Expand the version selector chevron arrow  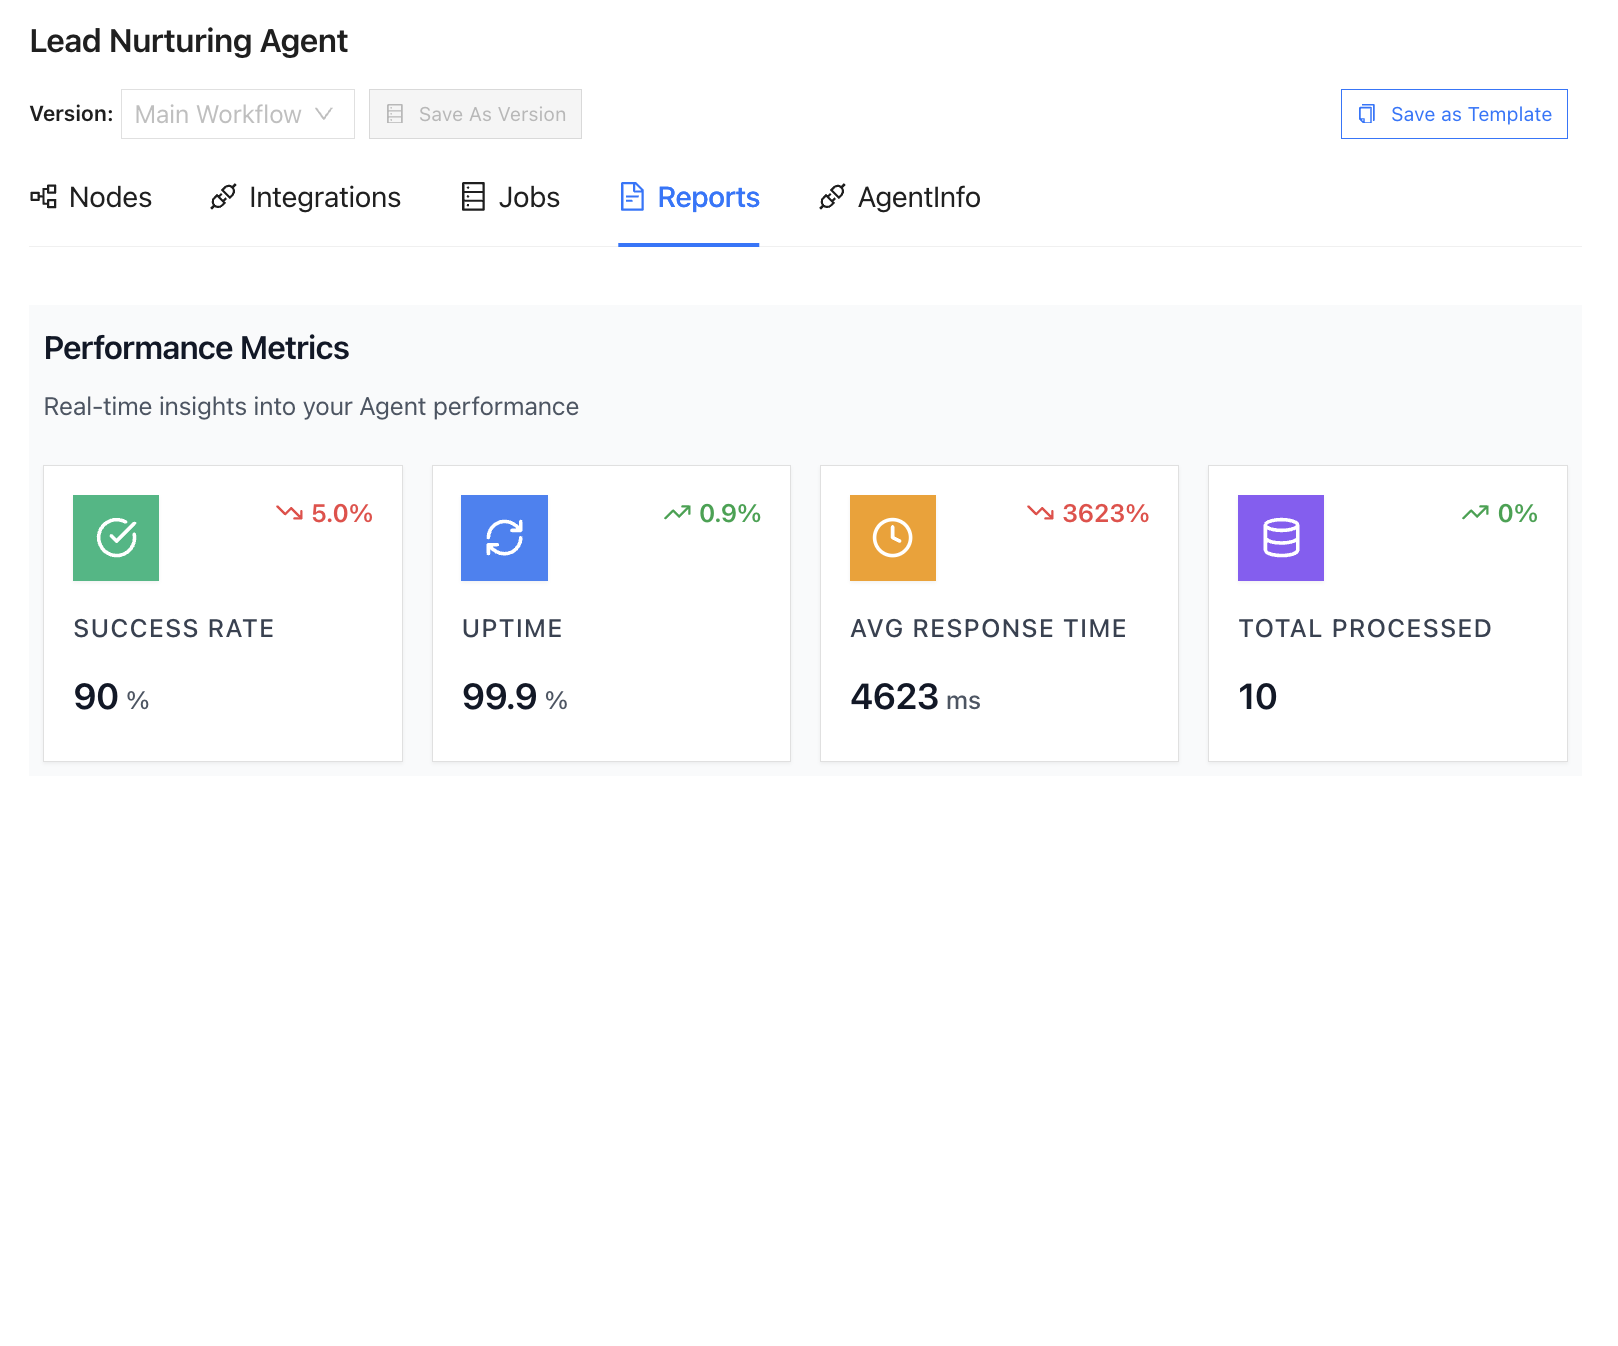pos(324,114)
